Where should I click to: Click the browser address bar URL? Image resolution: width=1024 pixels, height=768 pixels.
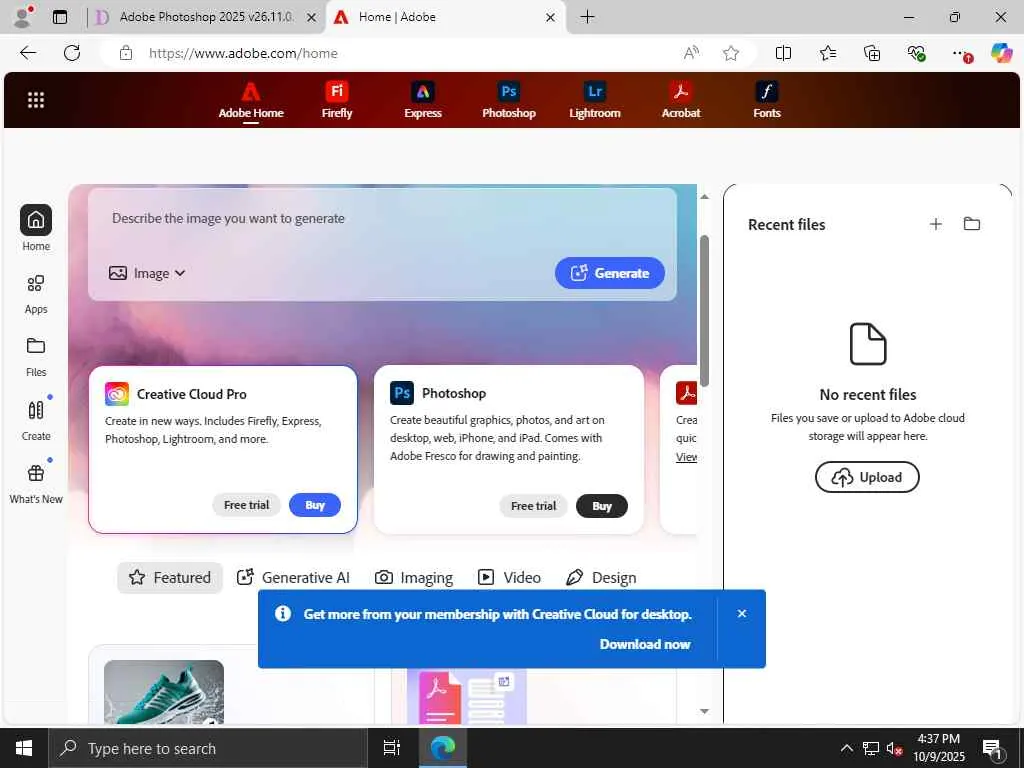coord(243,54)
